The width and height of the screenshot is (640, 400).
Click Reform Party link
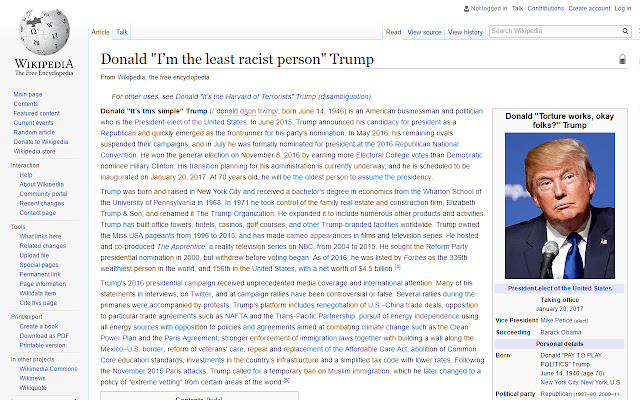pos(447,247)
